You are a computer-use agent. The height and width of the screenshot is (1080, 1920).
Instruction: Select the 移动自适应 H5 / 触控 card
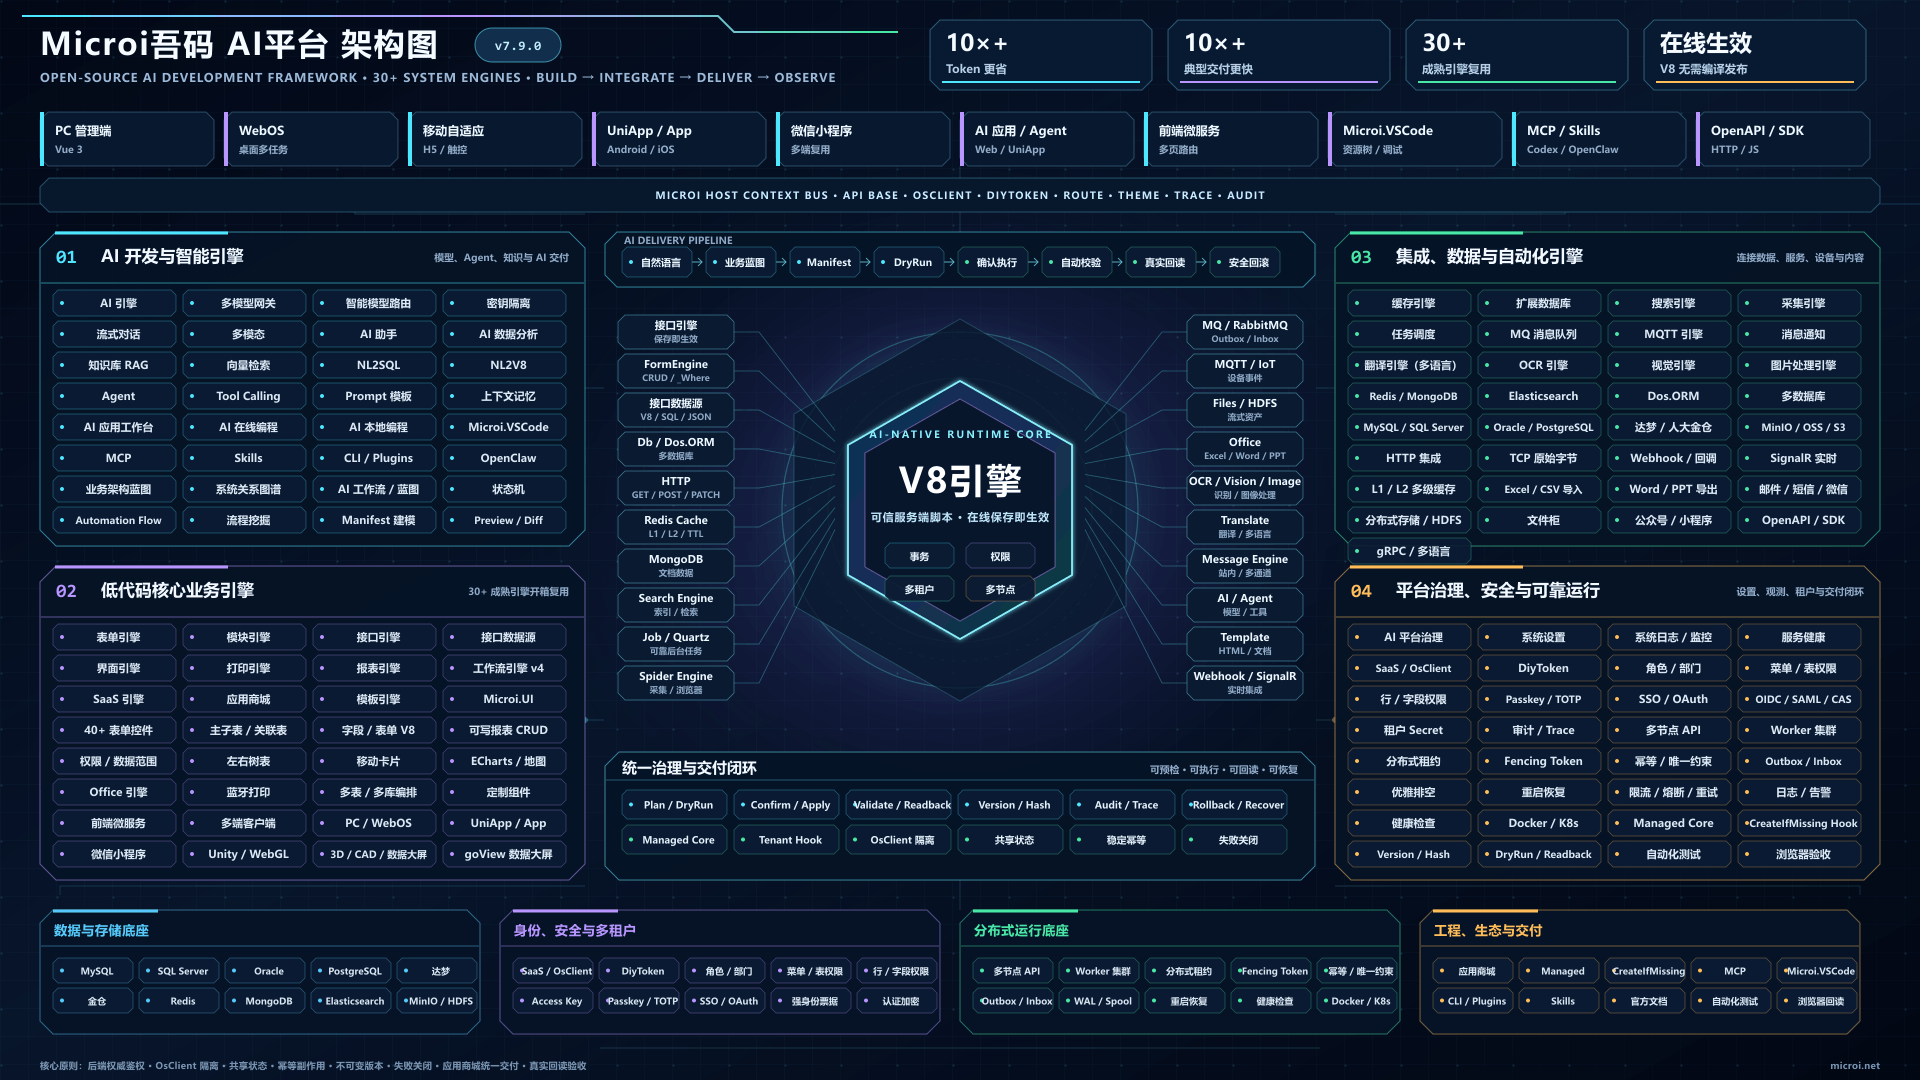coord(495,139)
